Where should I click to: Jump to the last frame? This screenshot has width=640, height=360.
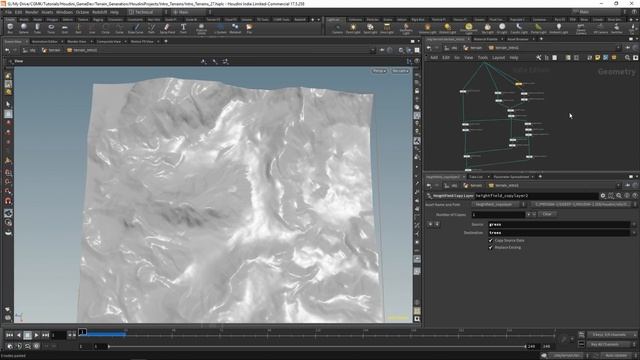coord(45,335)
